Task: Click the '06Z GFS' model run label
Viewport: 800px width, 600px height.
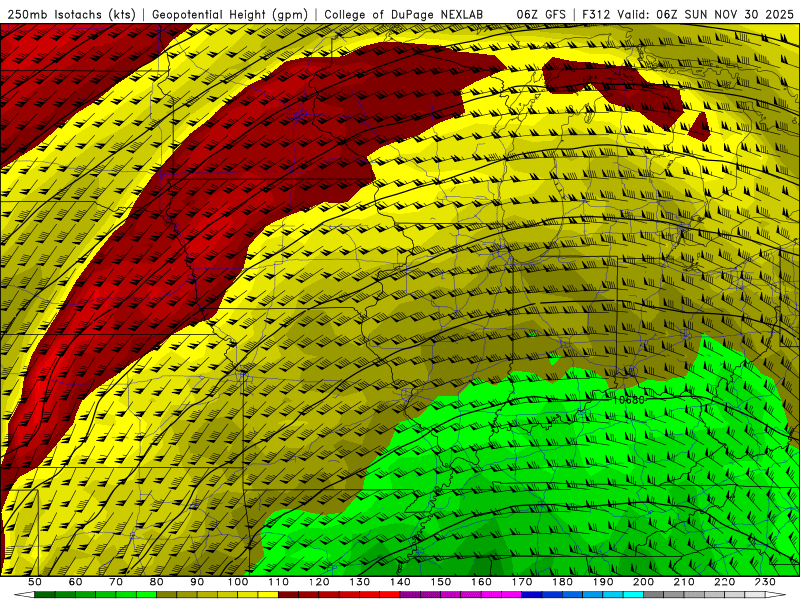Action: [541, 15]
